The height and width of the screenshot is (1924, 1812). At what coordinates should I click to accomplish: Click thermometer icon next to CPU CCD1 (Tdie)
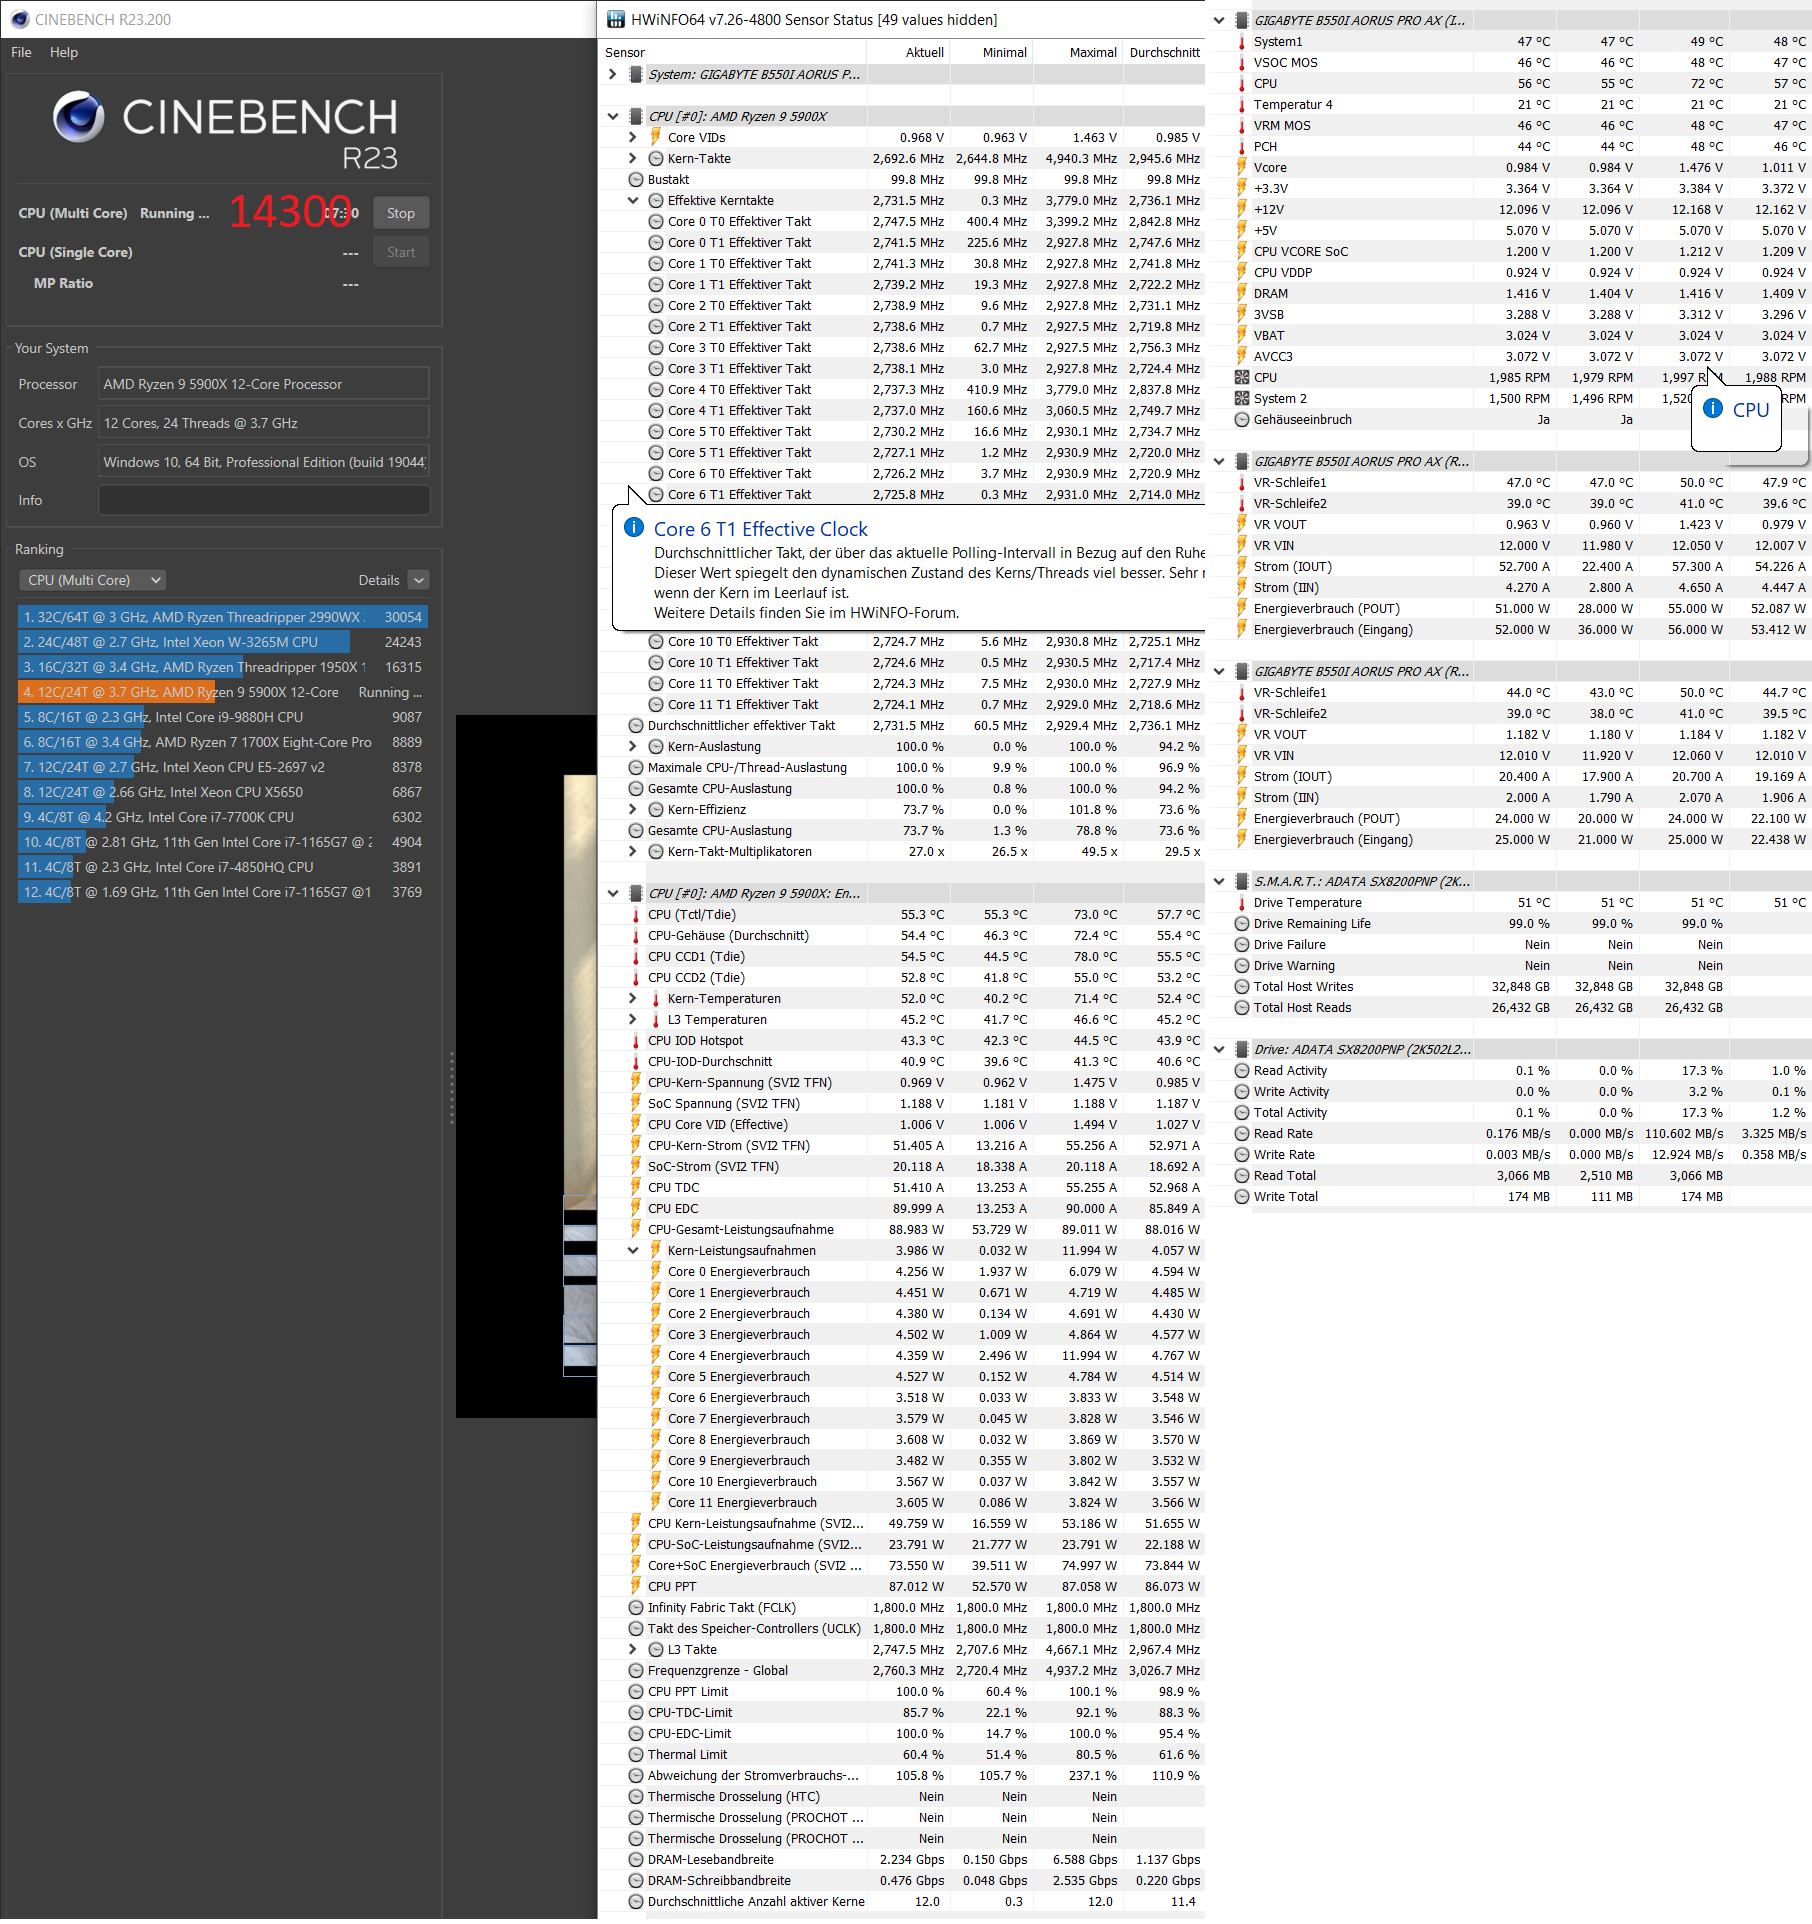click(636, 956)
